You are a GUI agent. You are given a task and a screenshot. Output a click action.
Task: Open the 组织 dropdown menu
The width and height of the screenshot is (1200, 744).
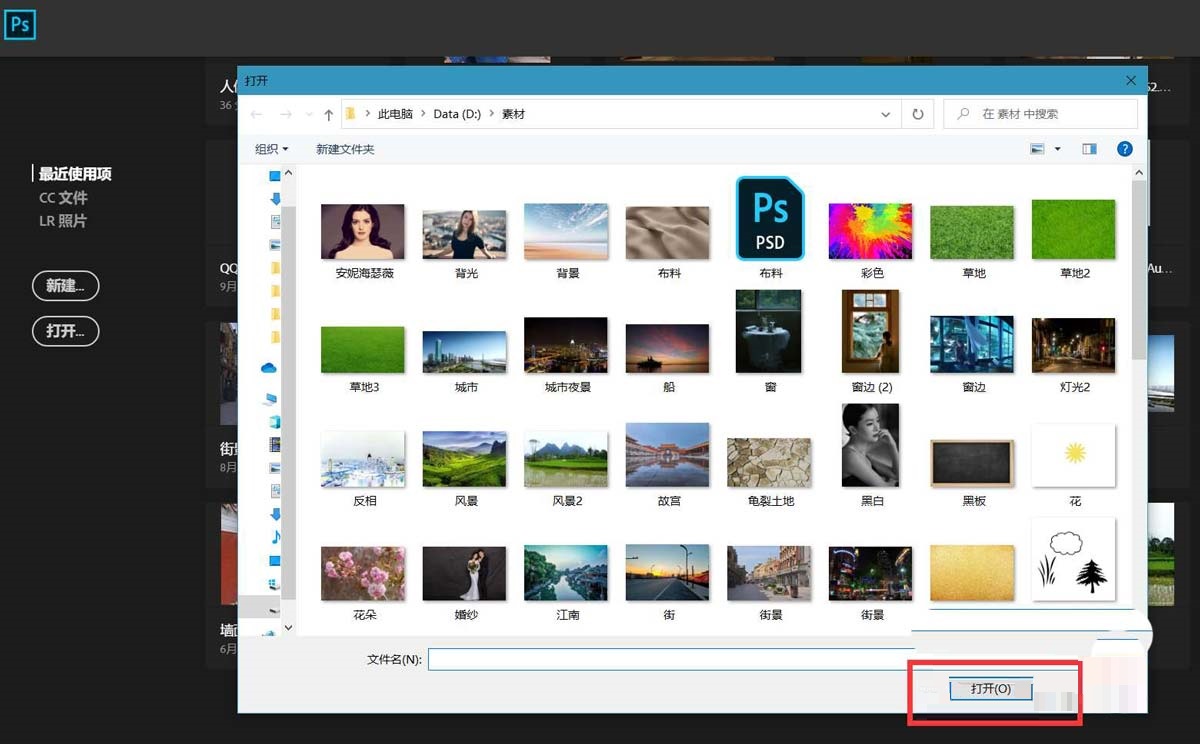(x=271, y=149)
